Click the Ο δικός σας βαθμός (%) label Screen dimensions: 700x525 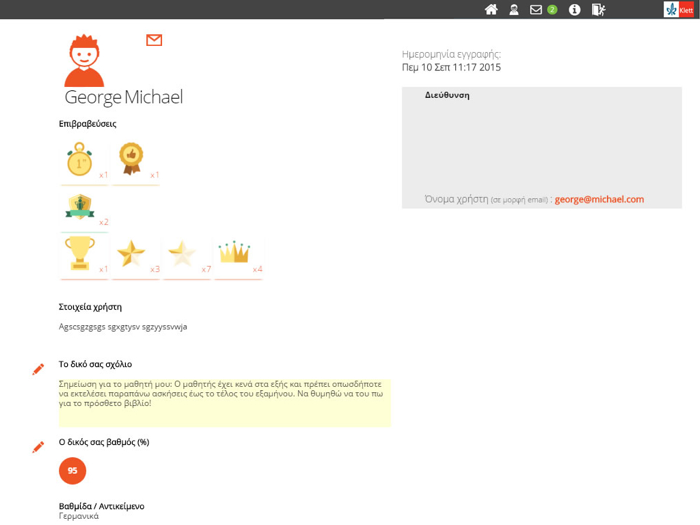104,442
